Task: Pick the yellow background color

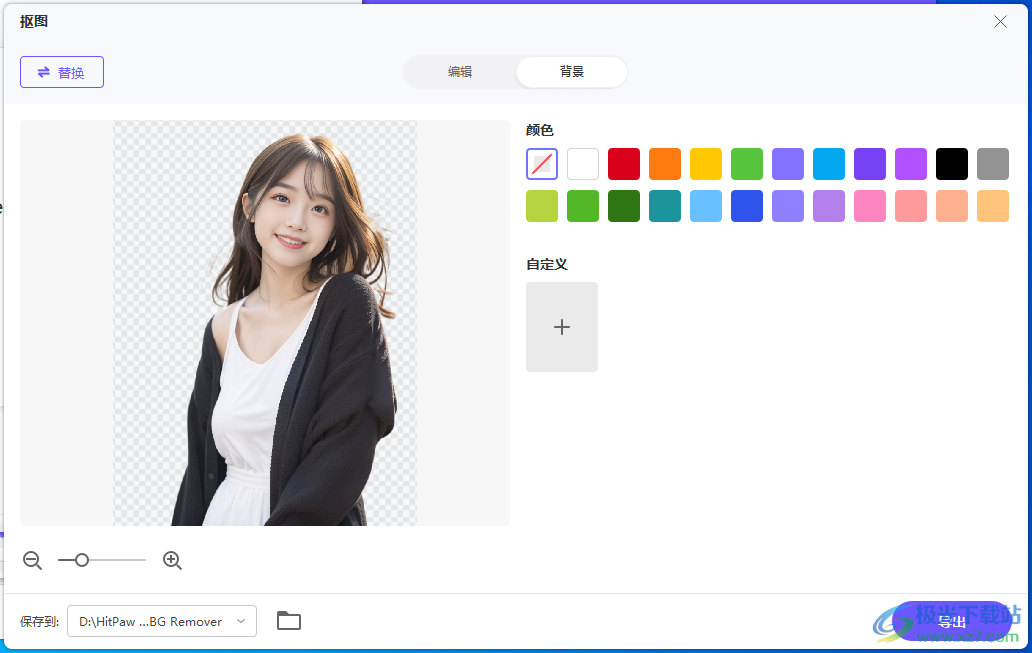Action: pyautogui.click(x=705, y=163)
